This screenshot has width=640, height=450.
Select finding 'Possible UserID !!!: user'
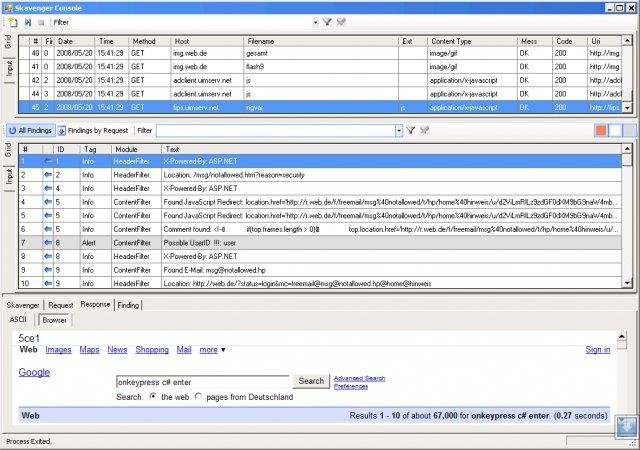point(320,243)
